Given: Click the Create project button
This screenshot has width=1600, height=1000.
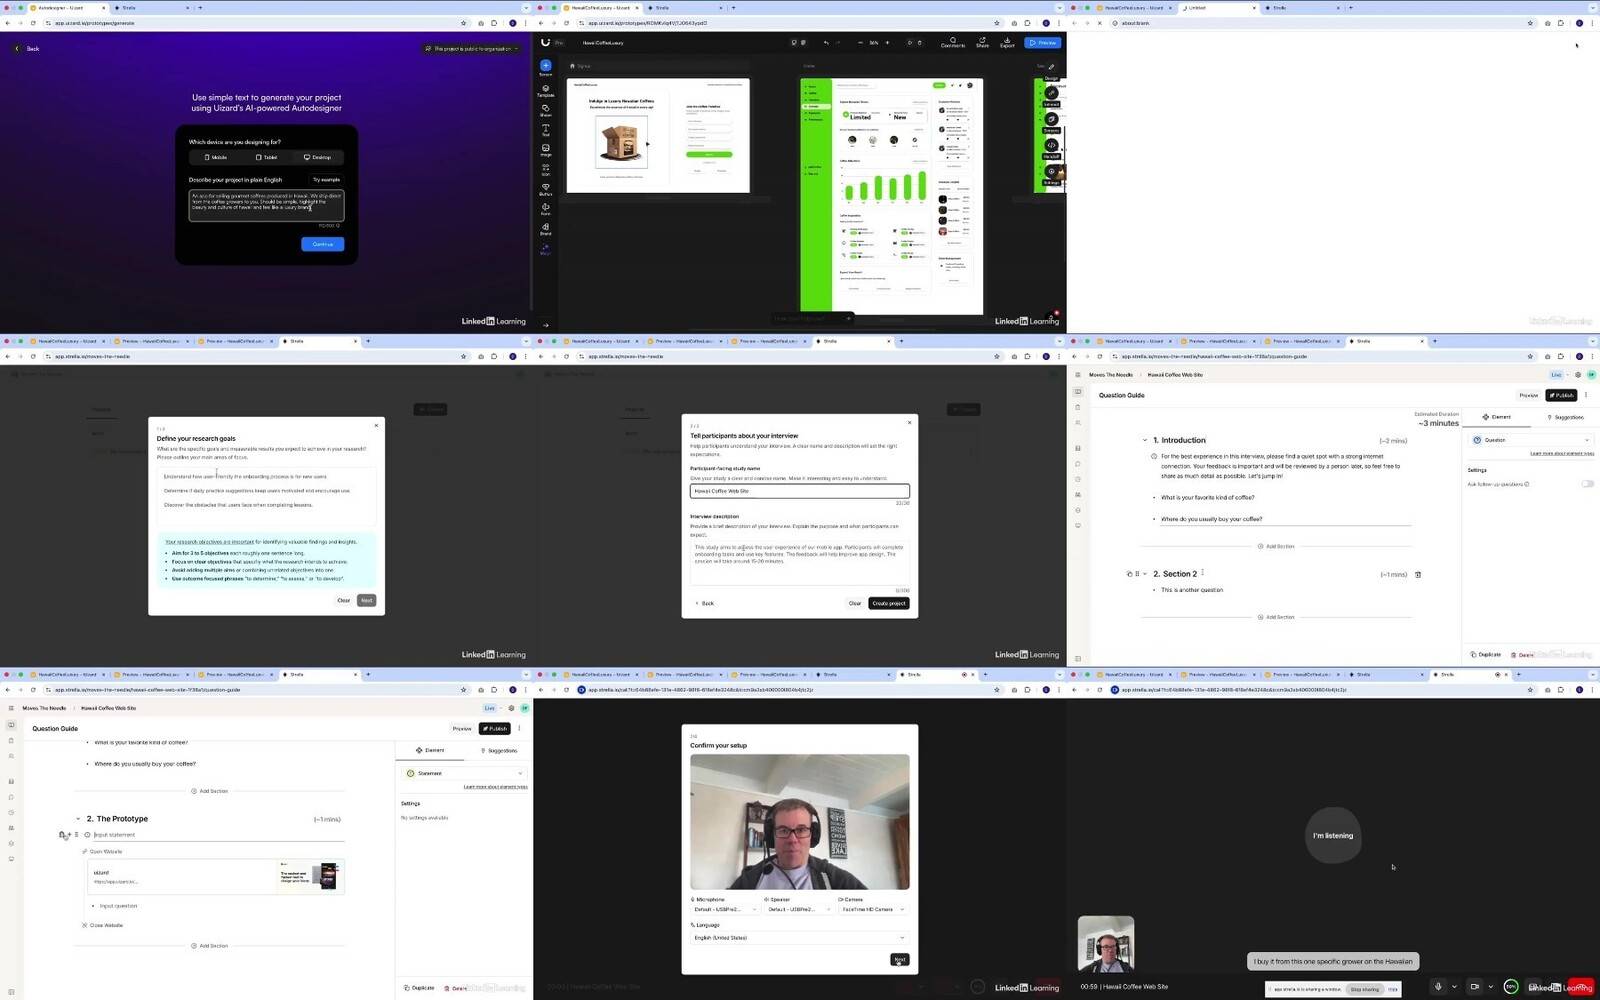Looking at the screenshot, I should pyautogui.click(x=888, y=603).
